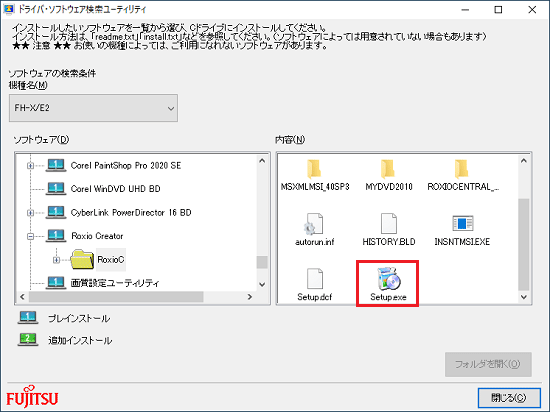550x412 pixels.
Task: Click the 閉じる(C) button
Action: coord(509,398)
